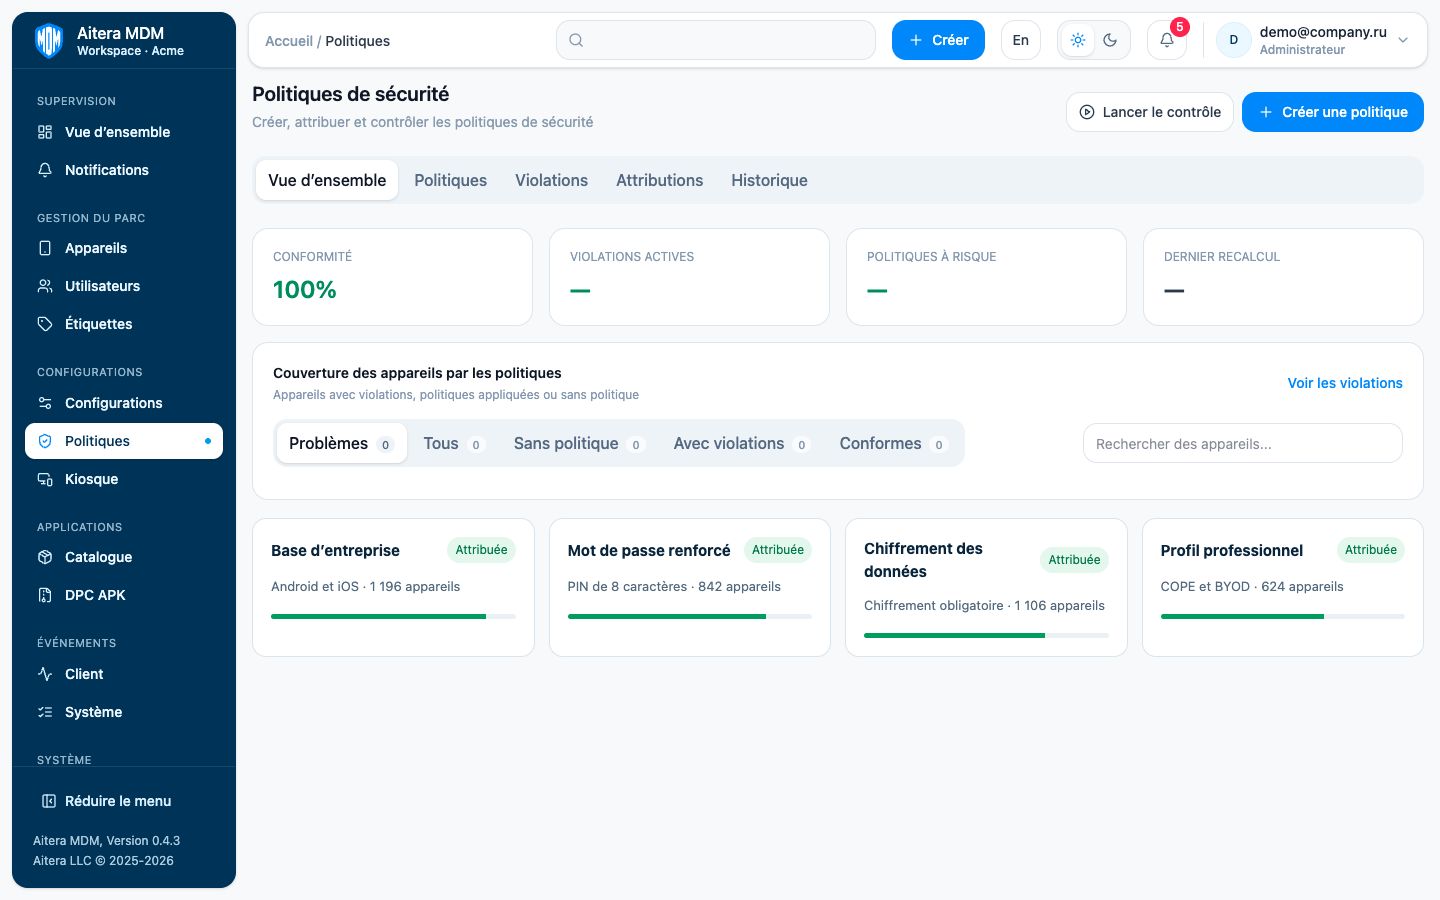Click the Politiques à risque stat card

986,277
